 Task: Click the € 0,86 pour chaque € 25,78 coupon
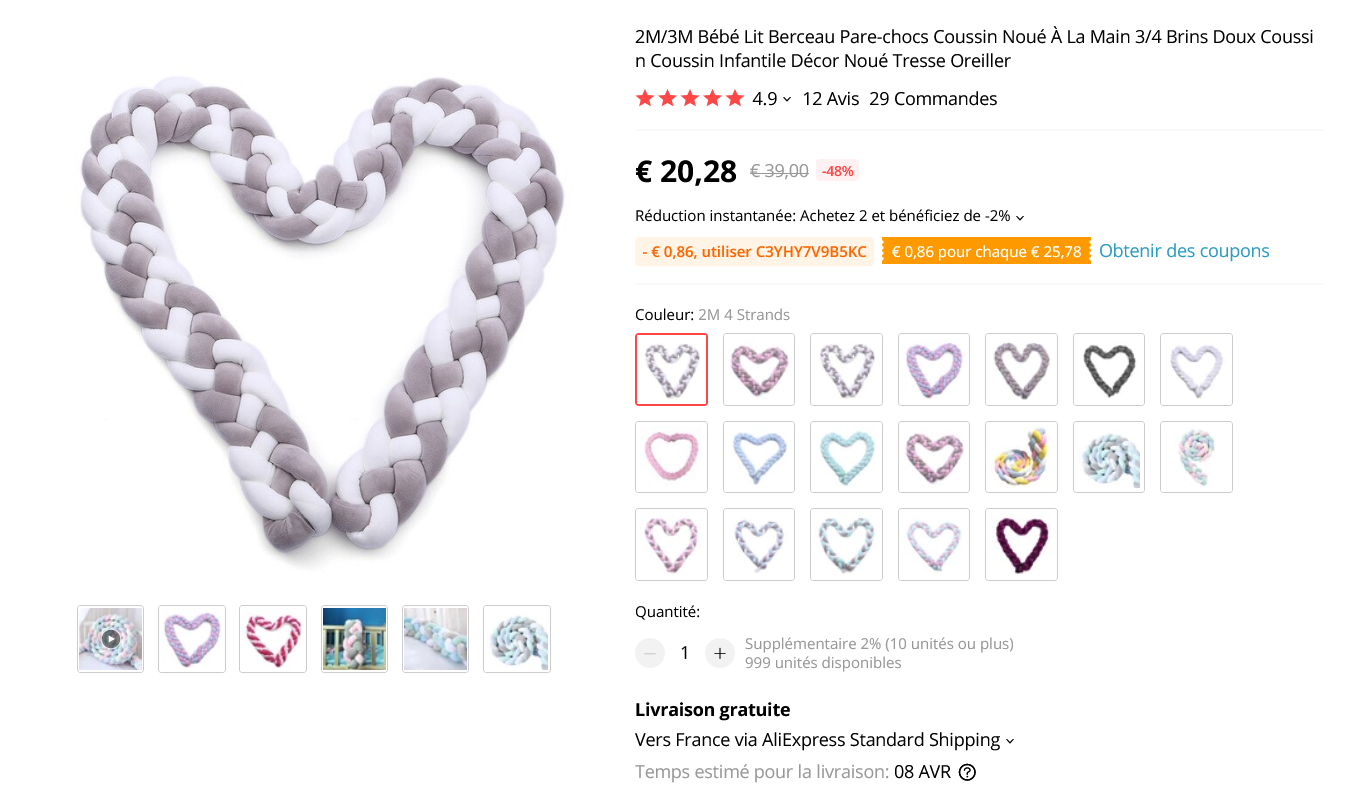click(986, 252)
